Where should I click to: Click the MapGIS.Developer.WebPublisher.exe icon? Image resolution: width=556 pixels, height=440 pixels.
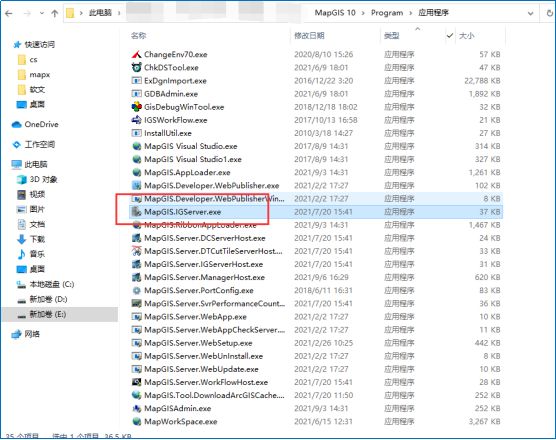point(137,185)
